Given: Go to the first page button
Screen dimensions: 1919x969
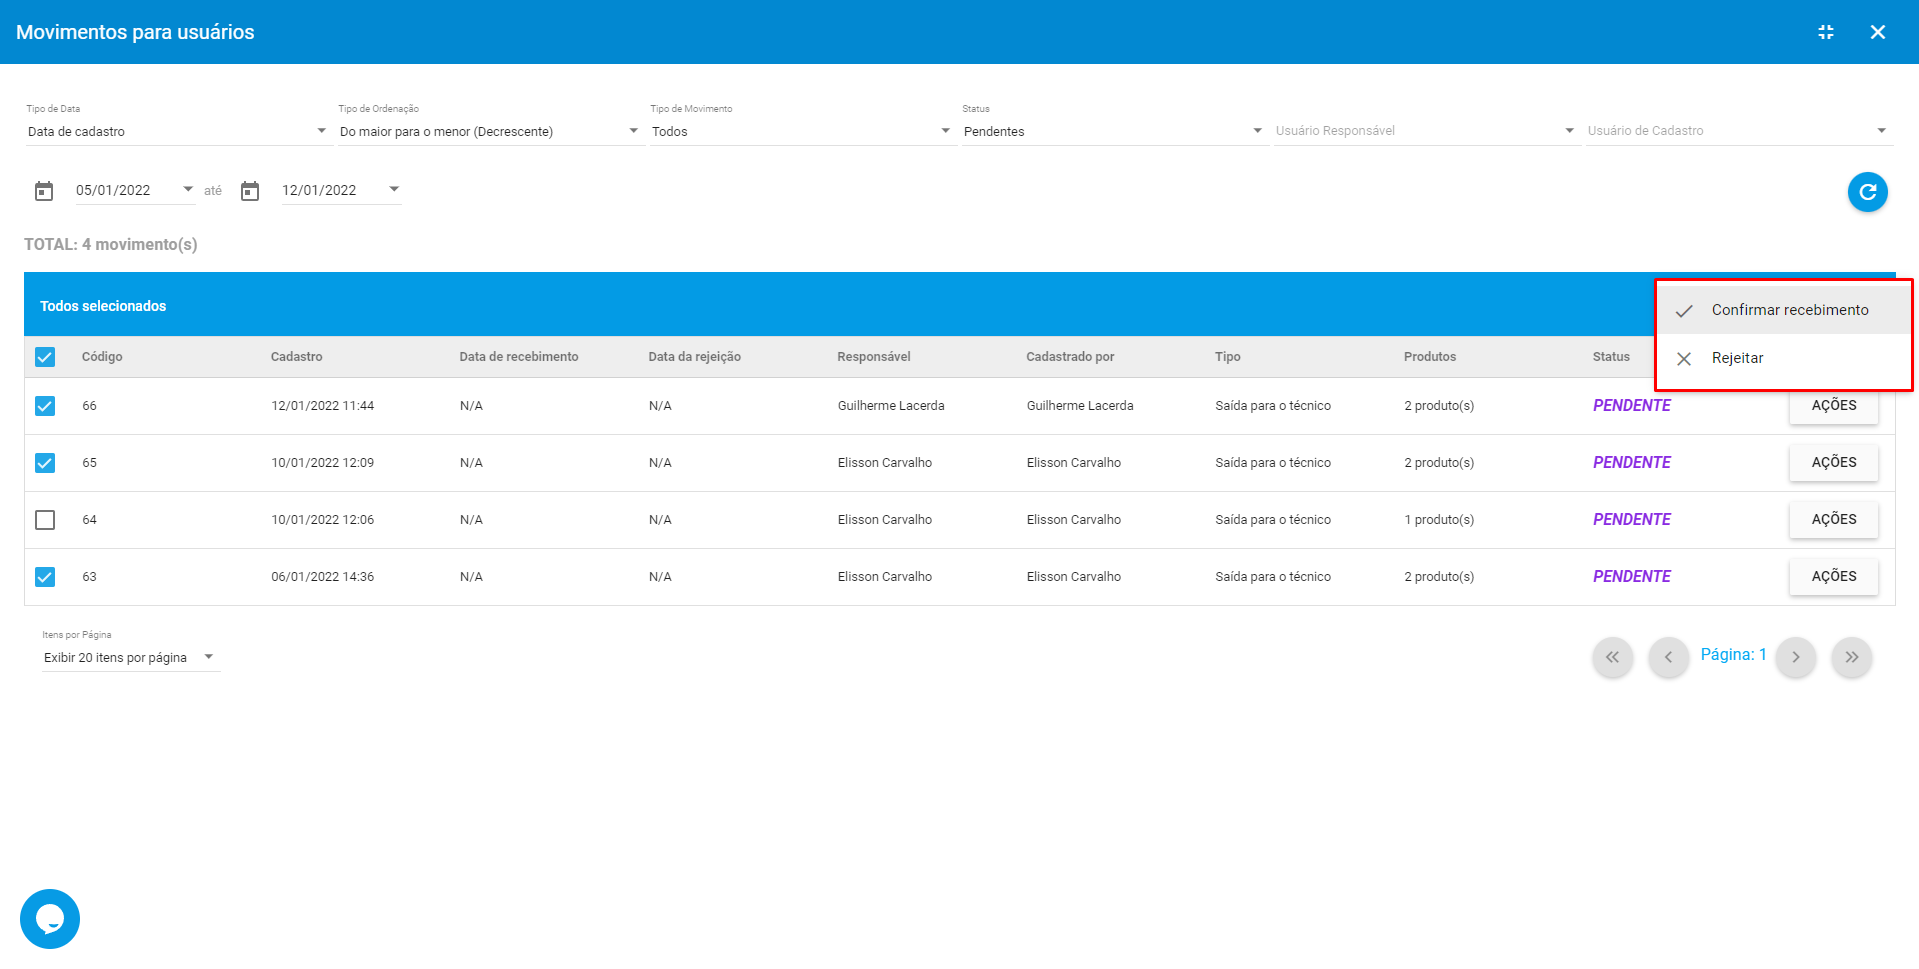Looking at the screenshot, I should coord(1612,657).
